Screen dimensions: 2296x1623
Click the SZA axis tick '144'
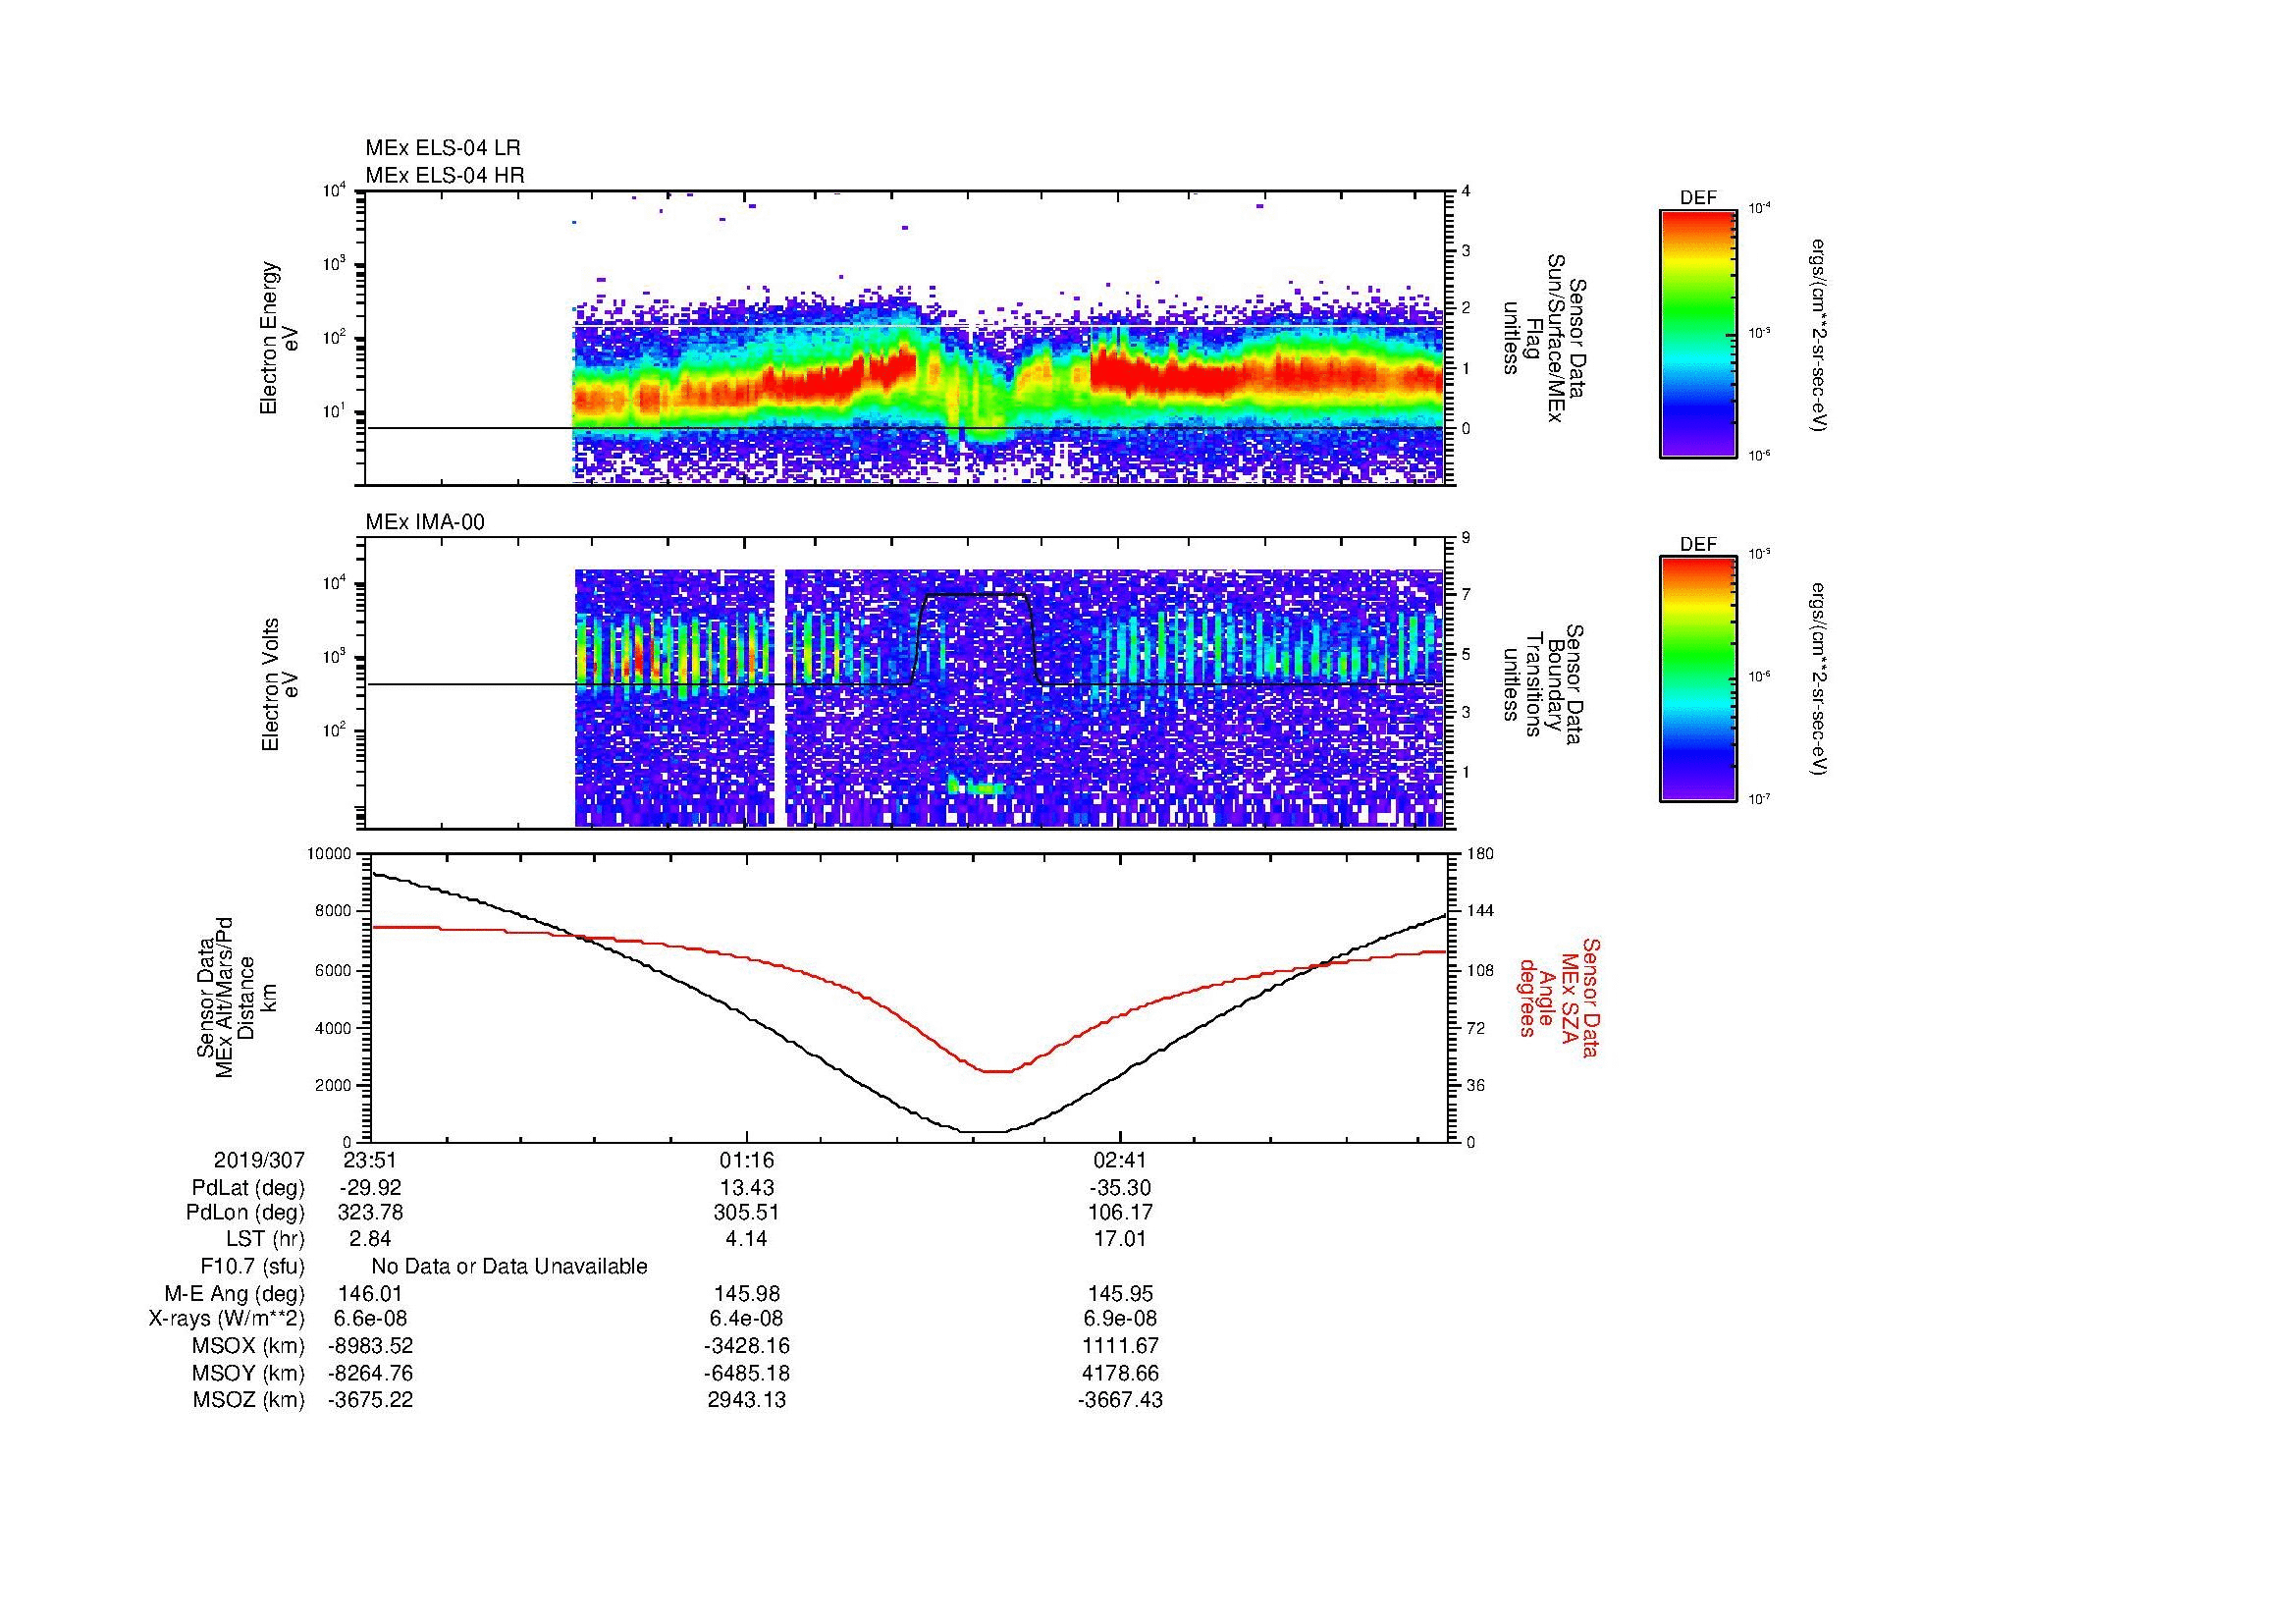[x=1480, y=911]
